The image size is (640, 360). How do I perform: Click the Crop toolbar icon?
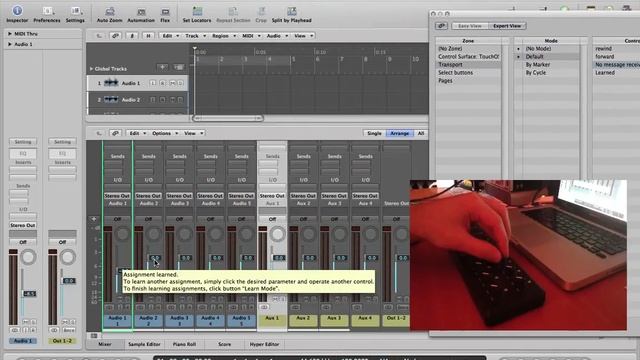pos(261,13)
